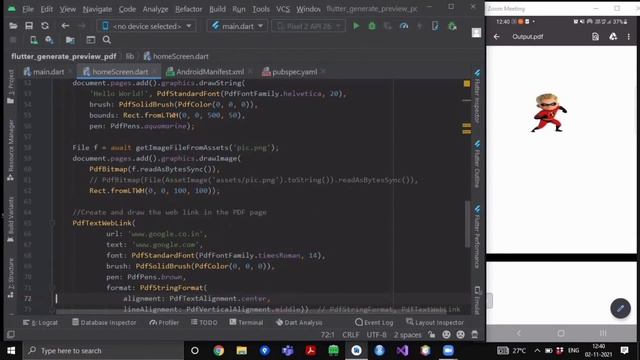Open the Pixel 2 API 26 device dropdown
640x360 pixels.
coord(309,26)
